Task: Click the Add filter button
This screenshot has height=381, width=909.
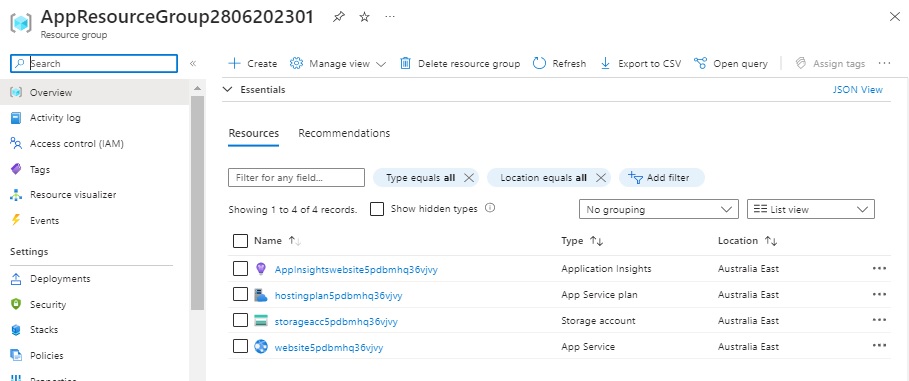Action: point(661,177)
